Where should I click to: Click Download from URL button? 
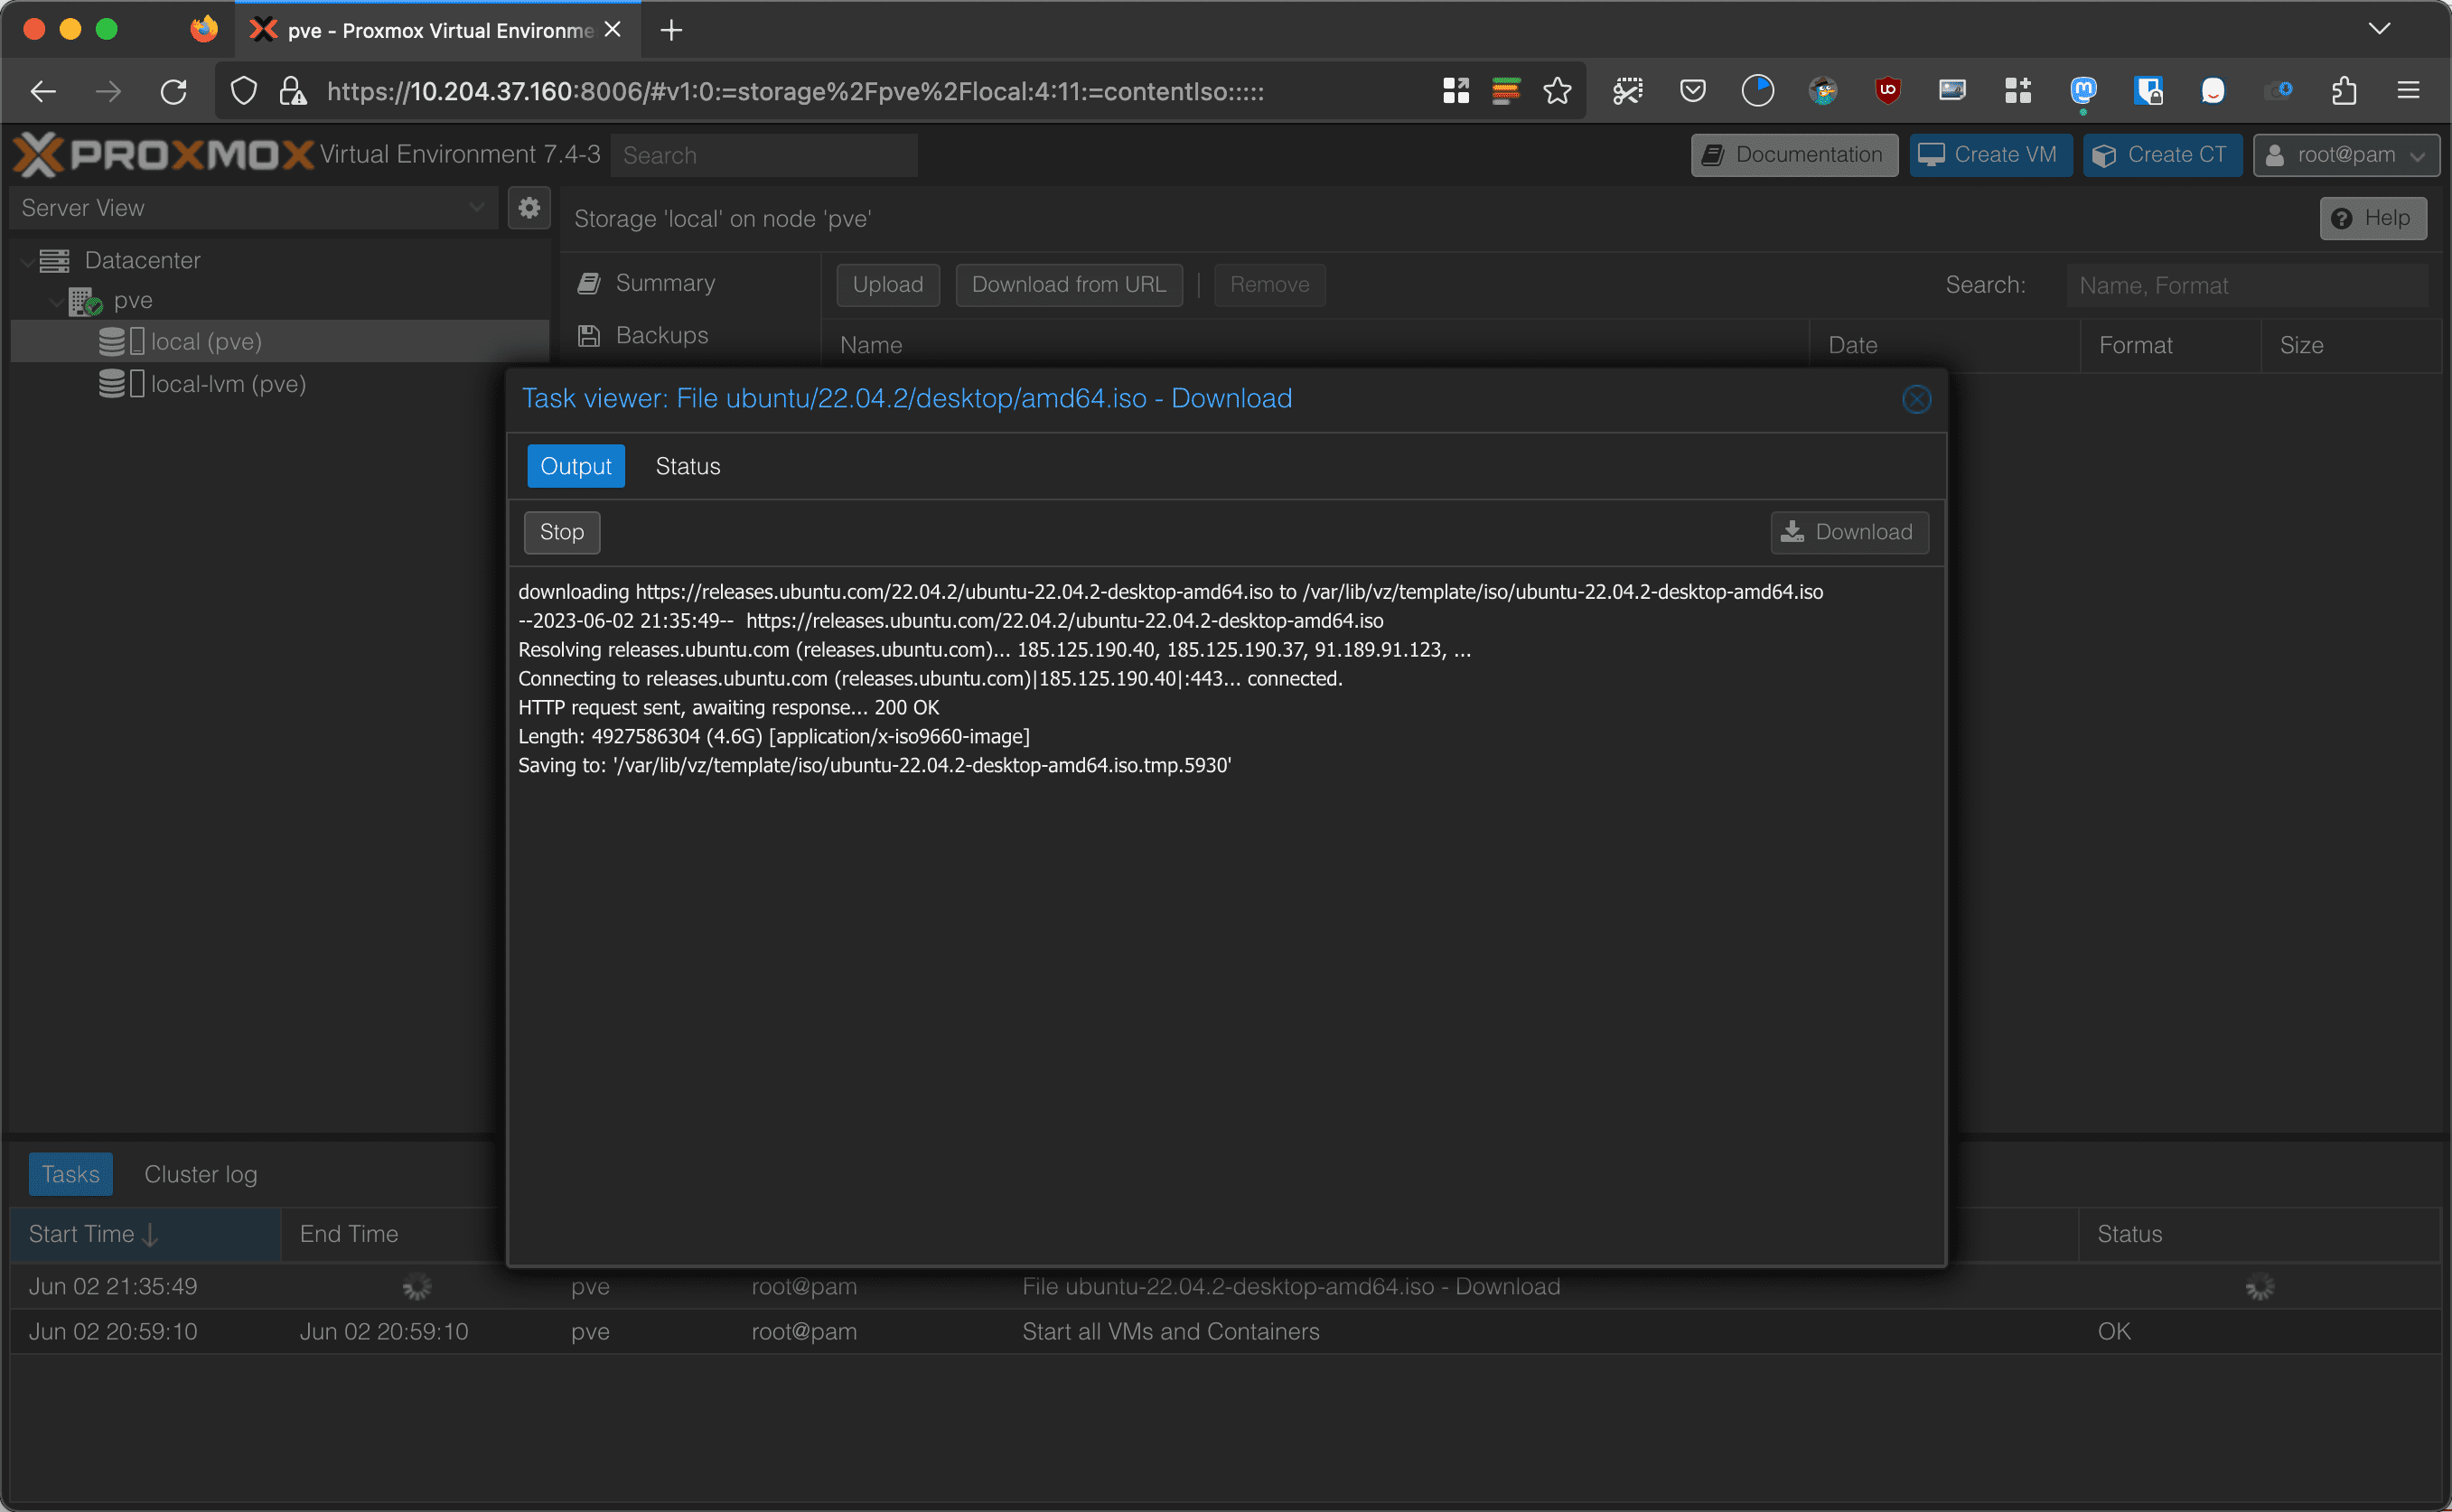coord(1069,285)
